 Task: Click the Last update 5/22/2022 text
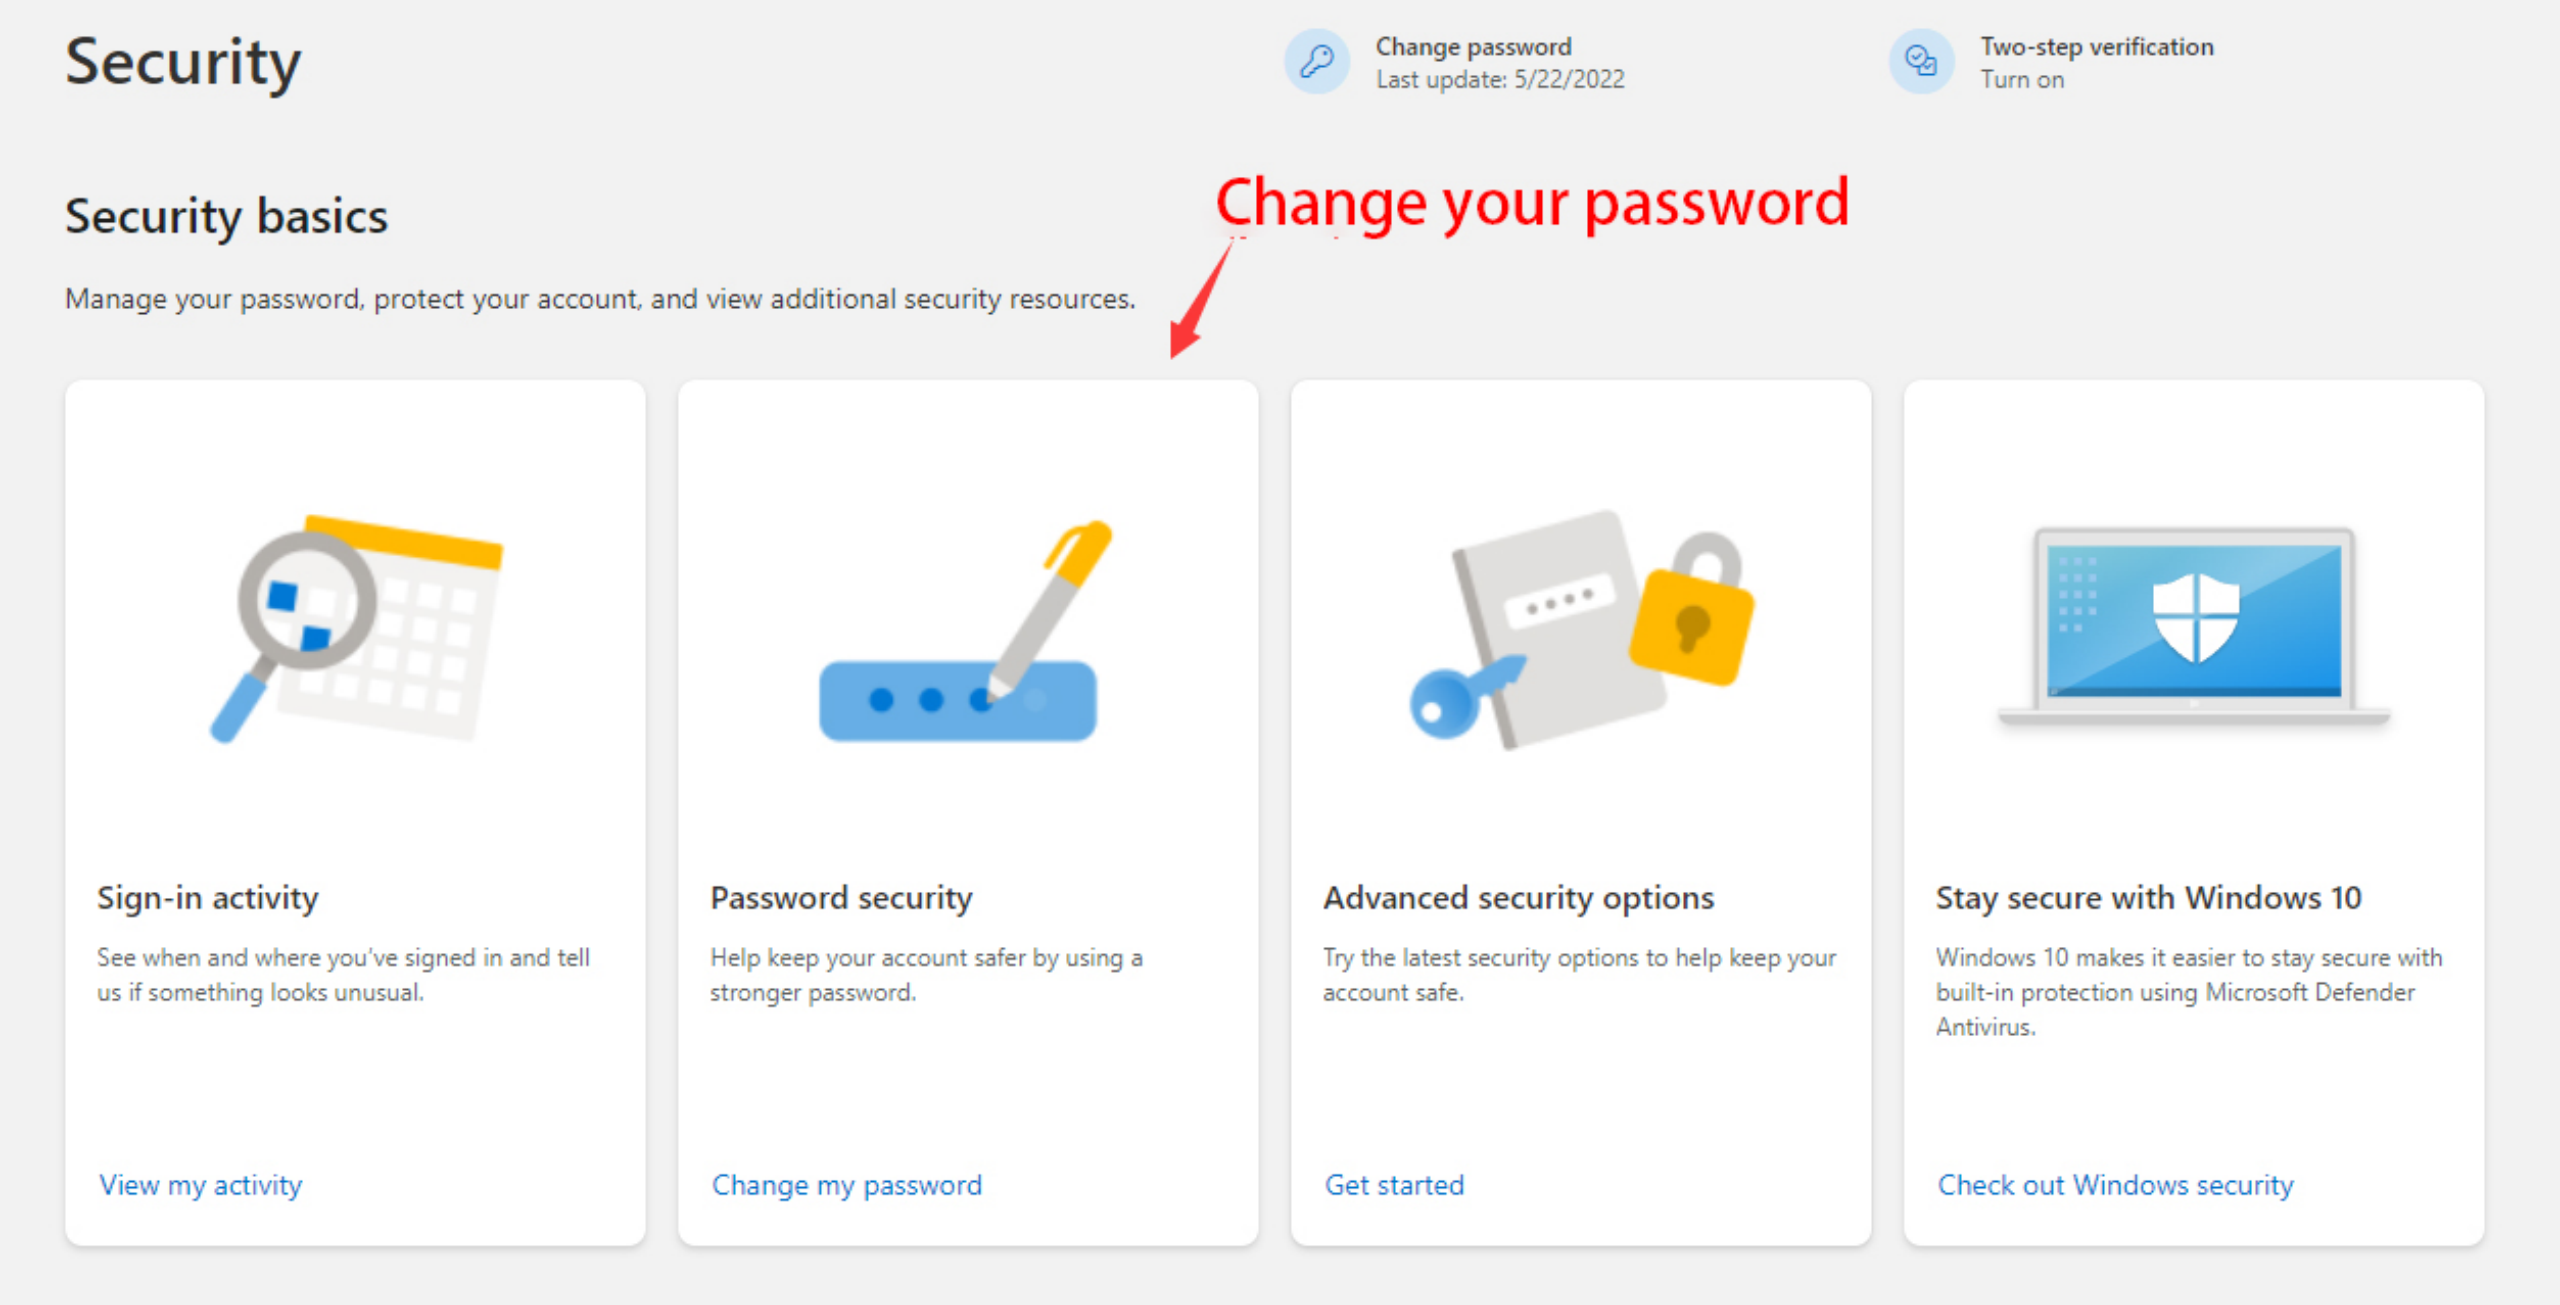click(x=1500, y=80)
